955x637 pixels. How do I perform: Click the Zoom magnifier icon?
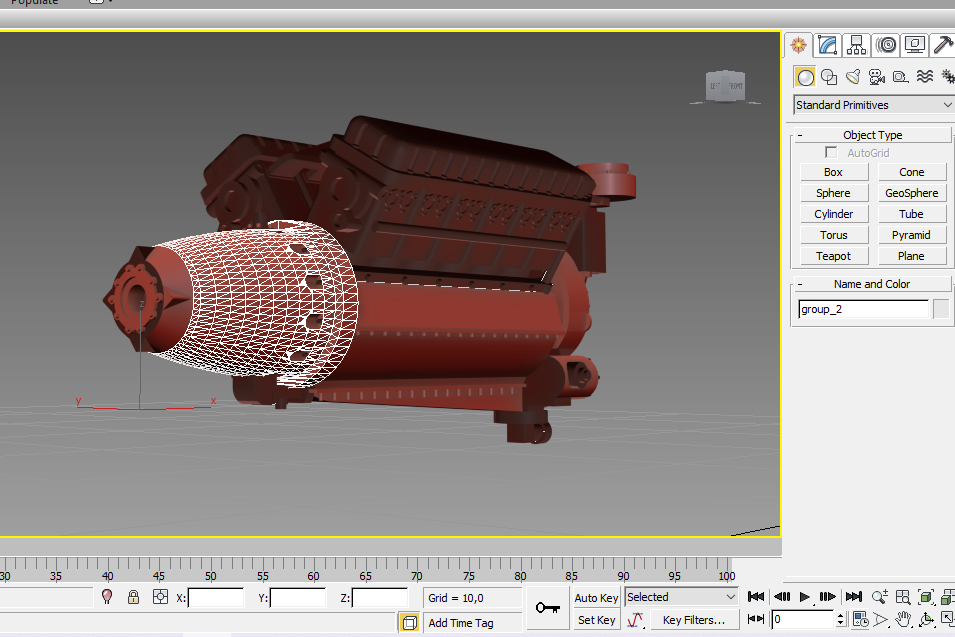coord(880,597)
